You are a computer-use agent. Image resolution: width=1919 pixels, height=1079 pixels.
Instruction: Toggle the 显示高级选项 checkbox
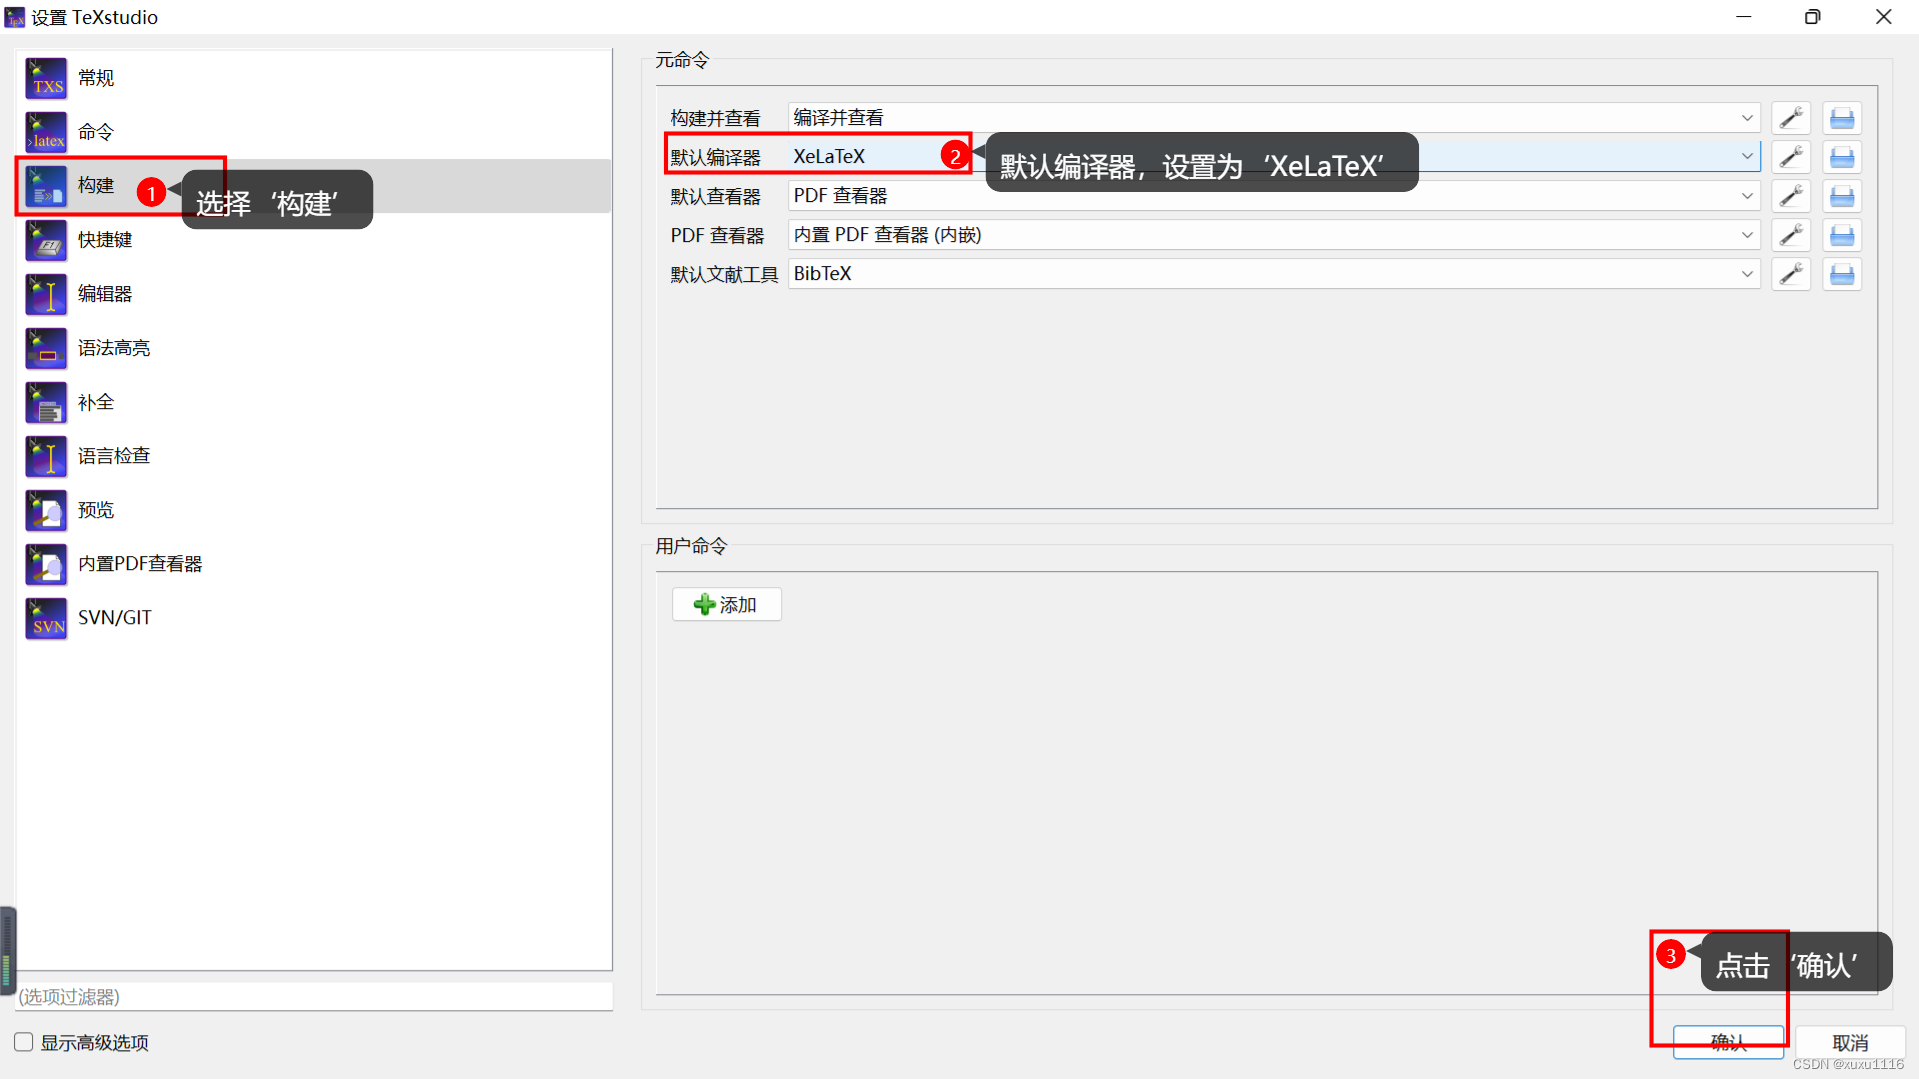(24, 1042)
